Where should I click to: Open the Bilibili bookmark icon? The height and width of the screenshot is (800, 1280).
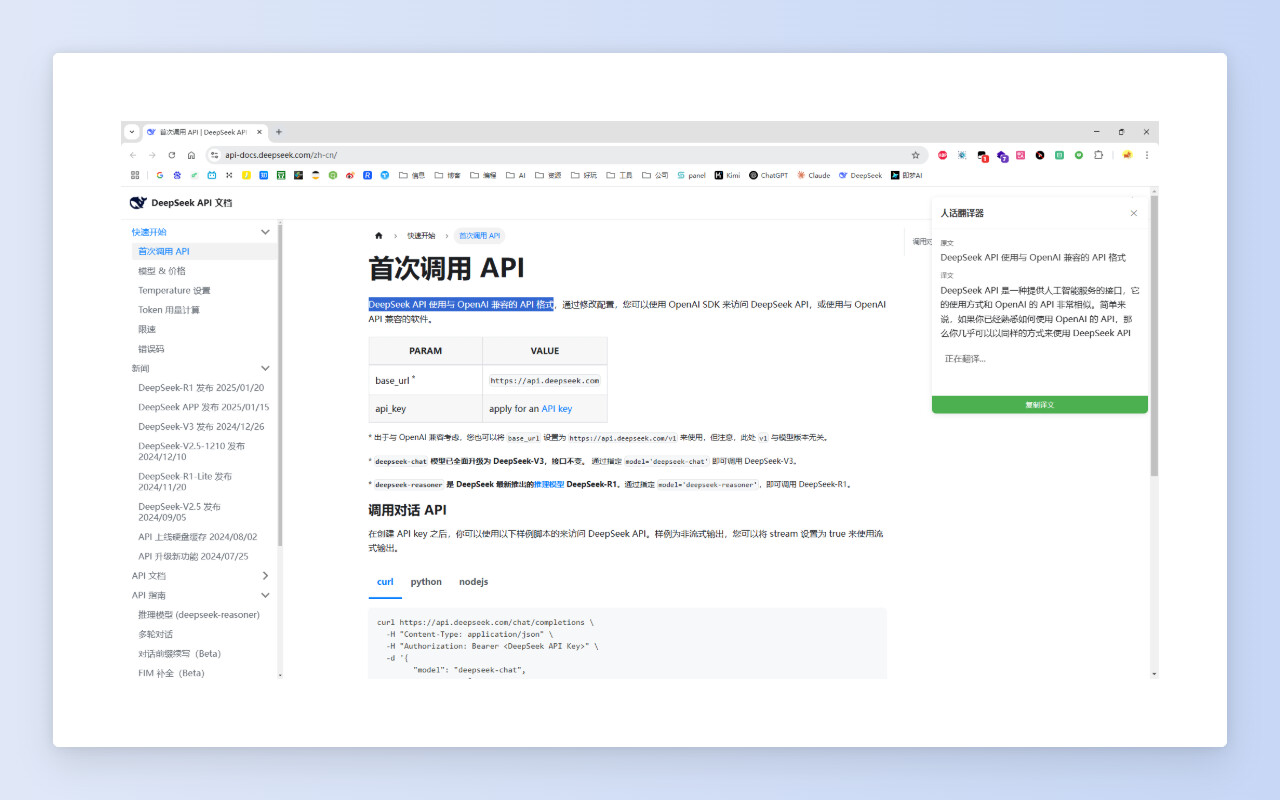pyautogui.click(x=211, y=175)
